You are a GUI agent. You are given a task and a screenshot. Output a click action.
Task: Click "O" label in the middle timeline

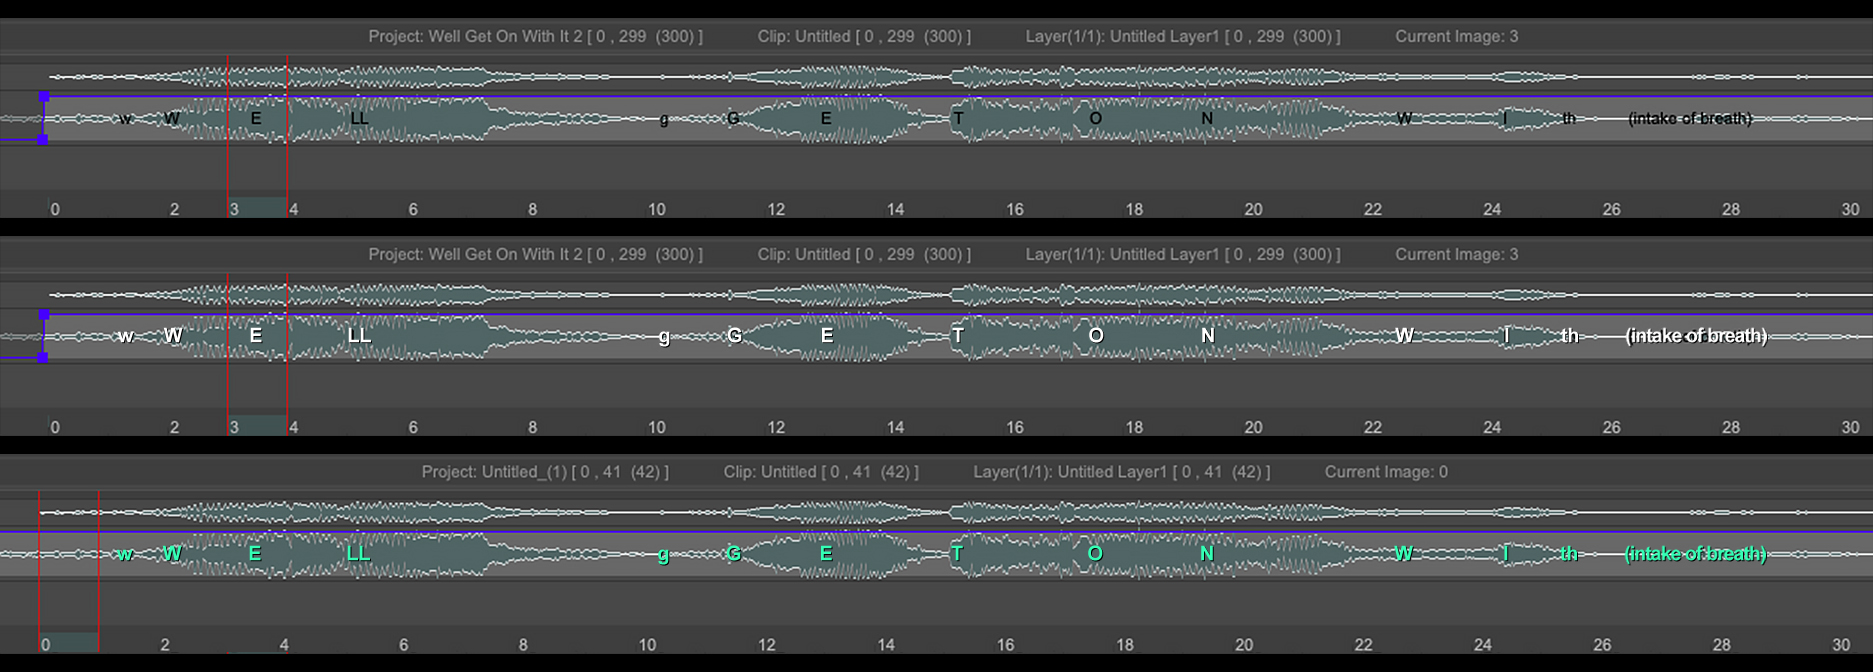point(1096,336)
